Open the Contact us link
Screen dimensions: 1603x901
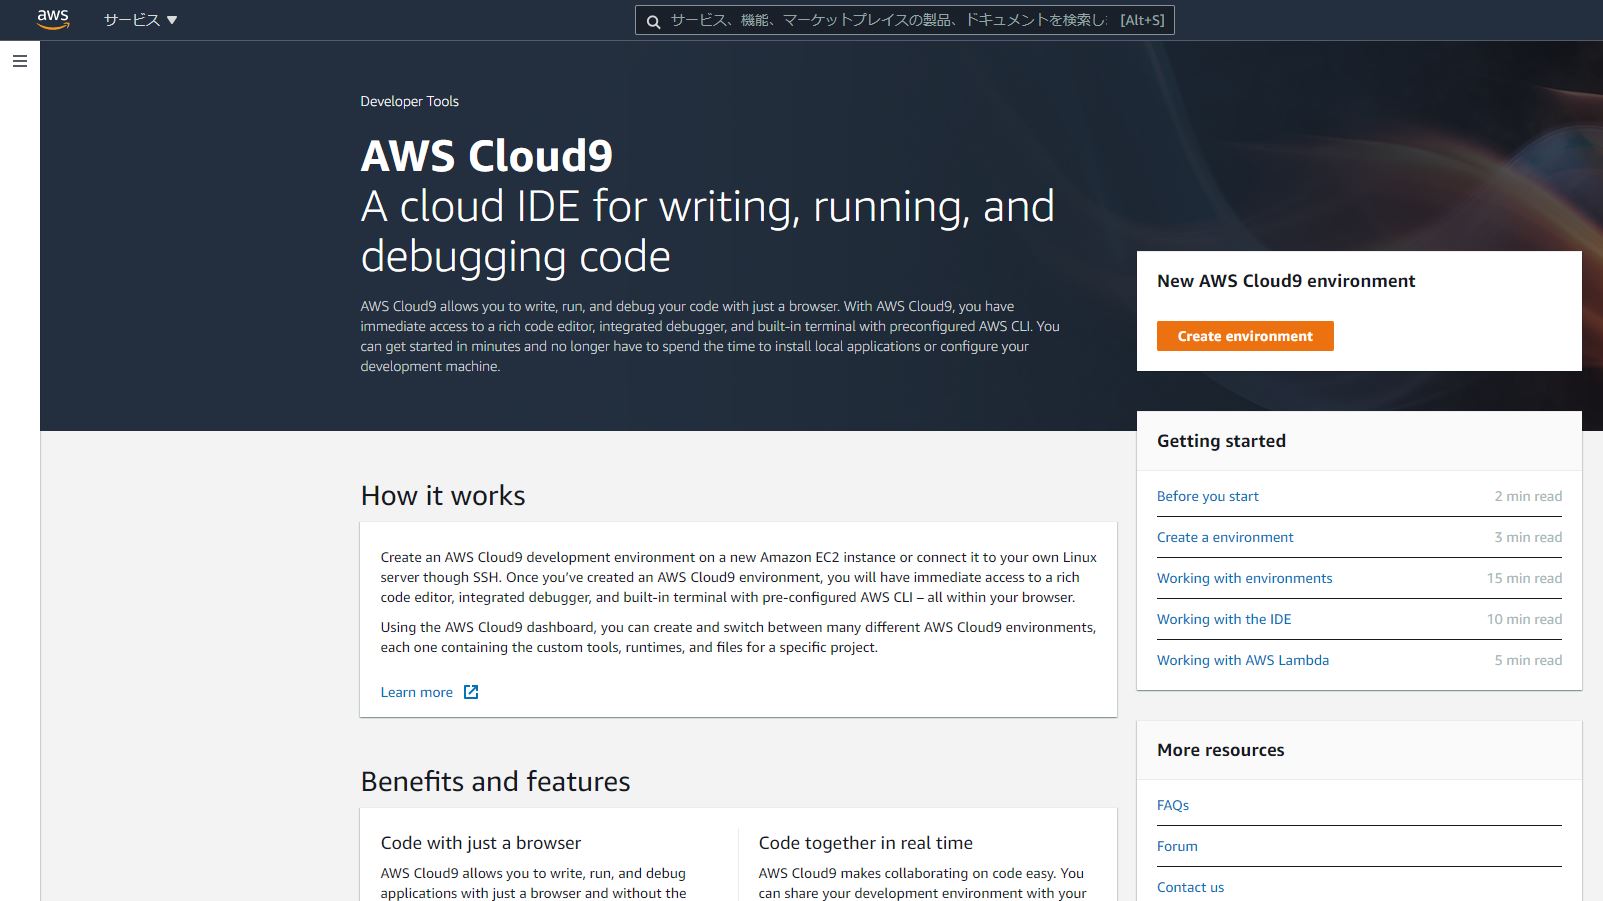click(1190, 887)
